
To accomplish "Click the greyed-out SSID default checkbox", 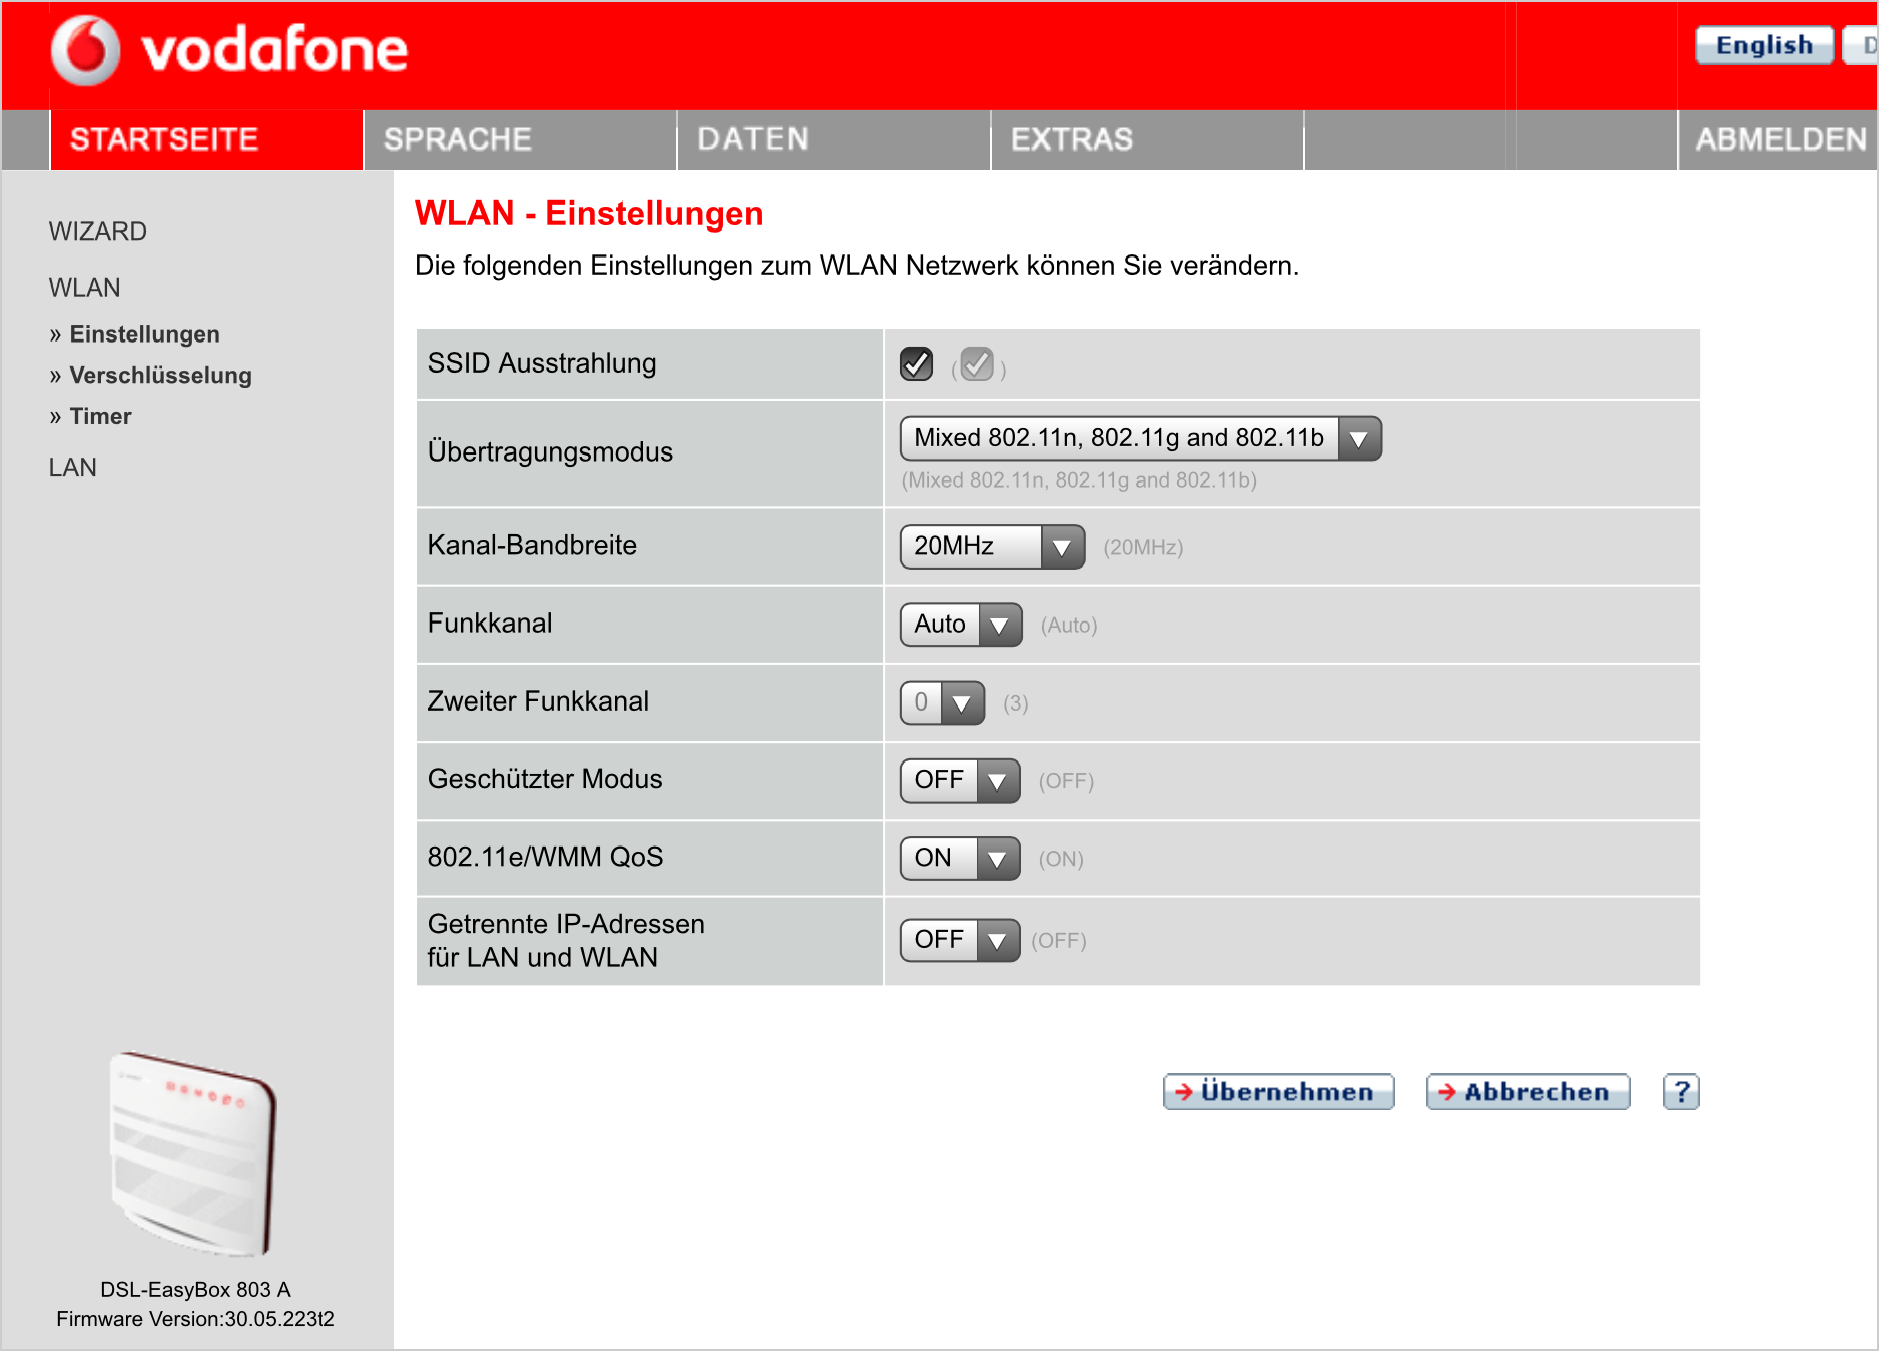I will pos(976,364).
